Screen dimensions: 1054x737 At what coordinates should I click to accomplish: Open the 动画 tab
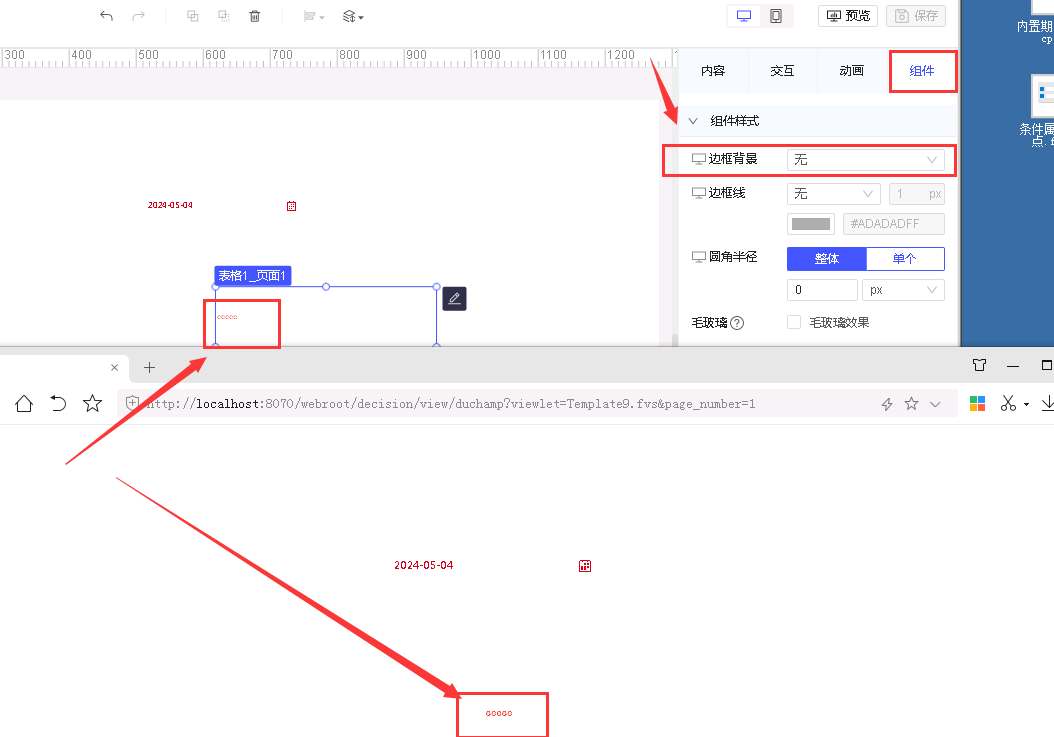[x=852, y=71]
